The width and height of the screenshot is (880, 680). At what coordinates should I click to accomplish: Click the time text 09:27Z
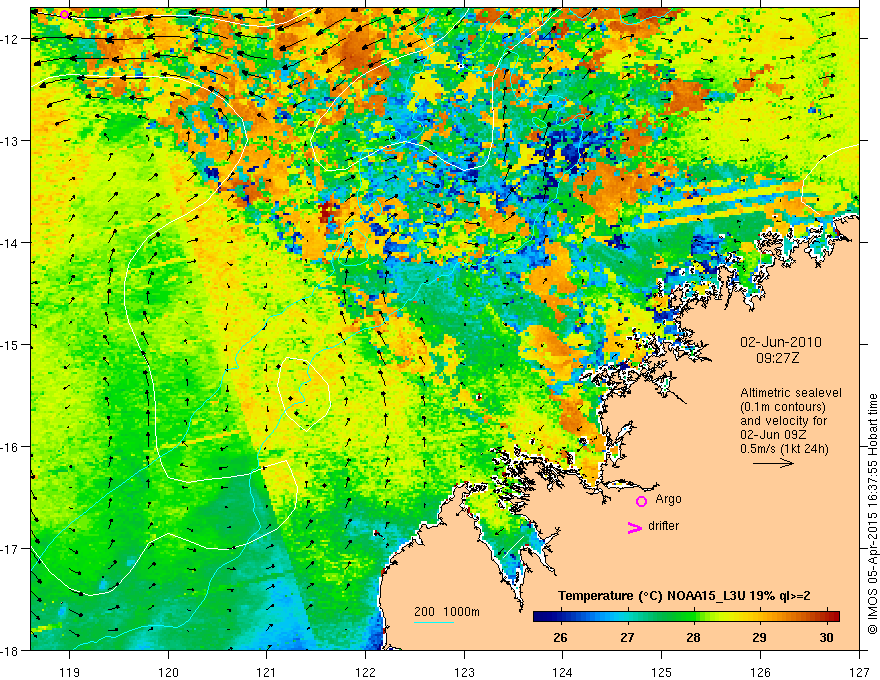(x=778, y=358)
